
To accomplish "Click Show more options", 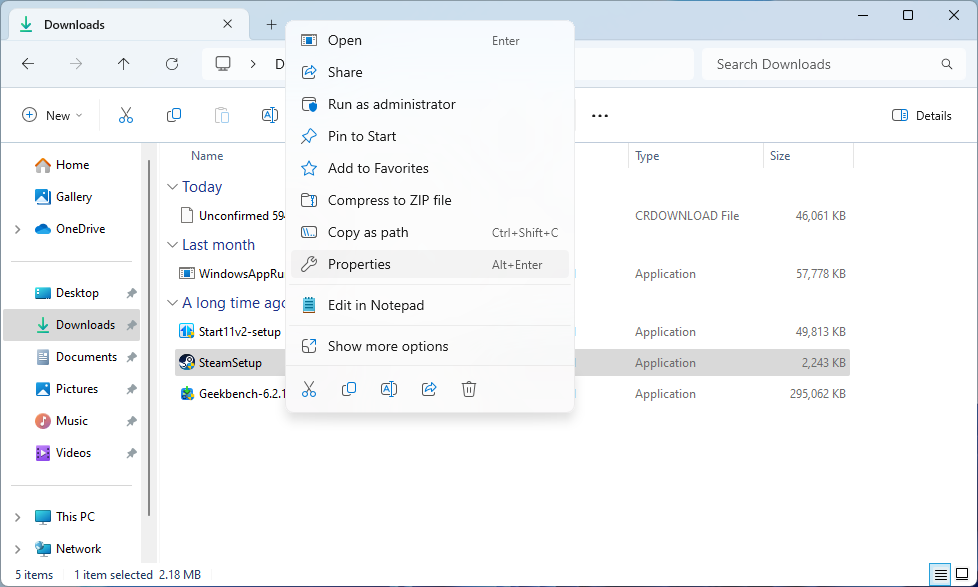I will pos(430,346).
